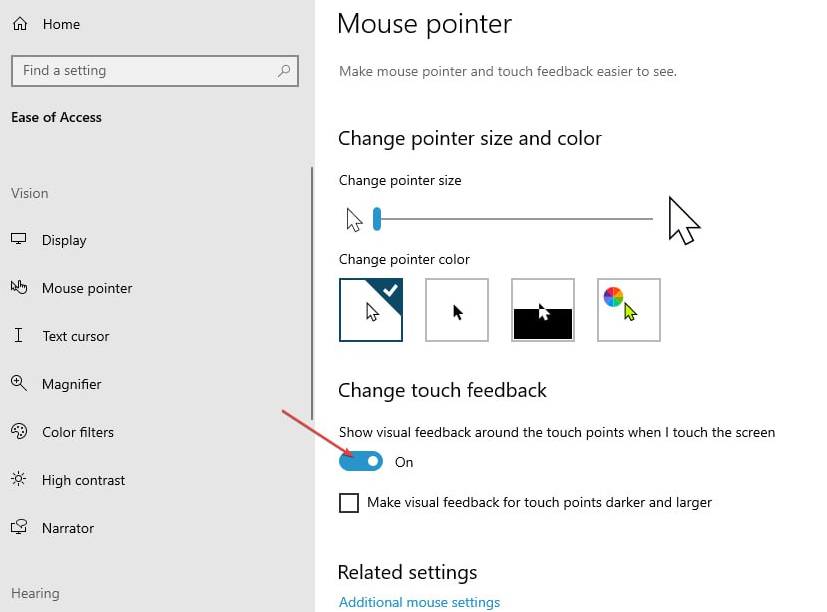The image size is (827, 612).
Task: Click the Change touch feedback heading
Action: click(442, 390)
